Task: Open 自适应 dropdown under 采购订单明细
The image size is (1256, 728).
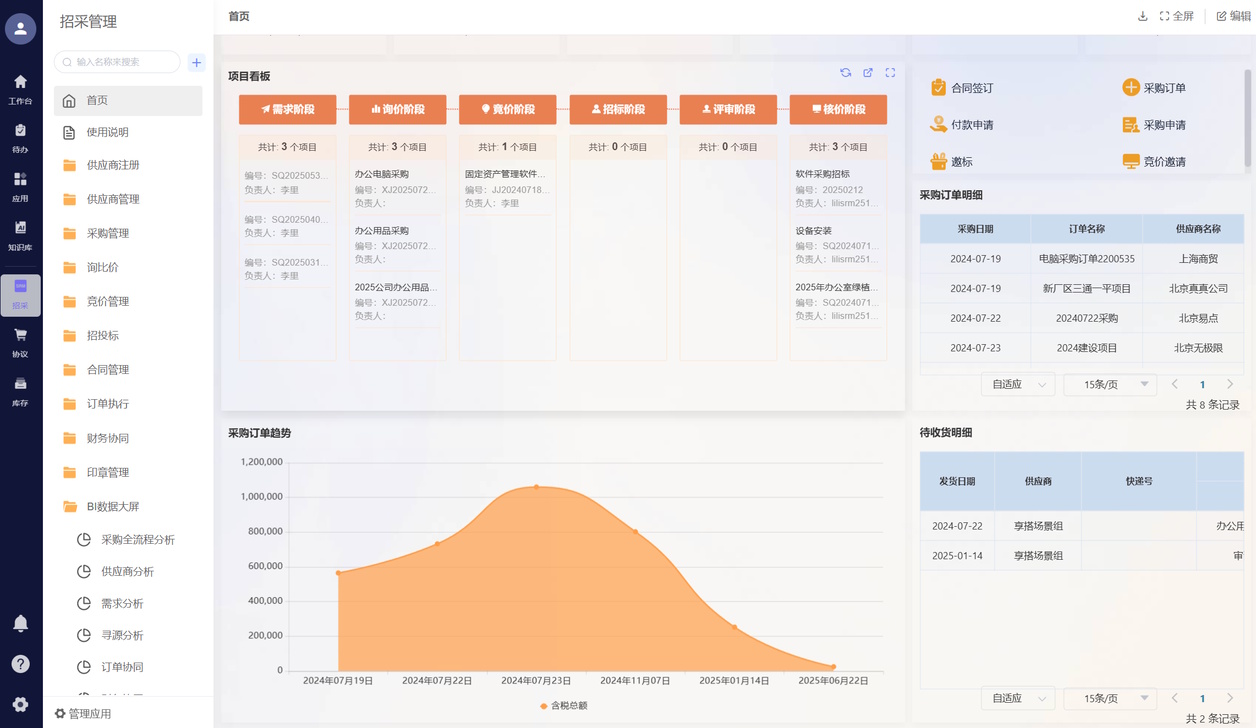Action: click(1018, 385)
